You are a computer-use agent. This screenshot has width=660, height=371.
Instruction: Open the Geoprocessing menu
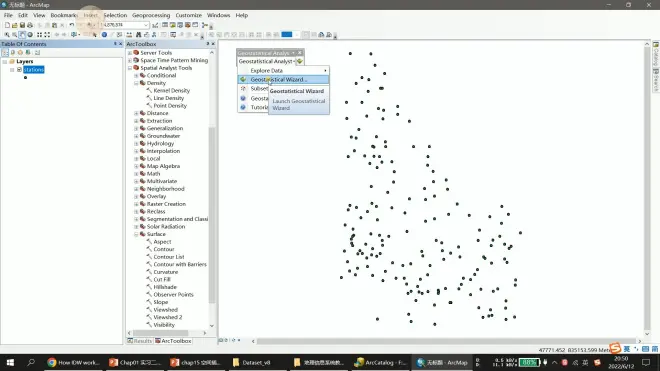[x=151, y=15]
